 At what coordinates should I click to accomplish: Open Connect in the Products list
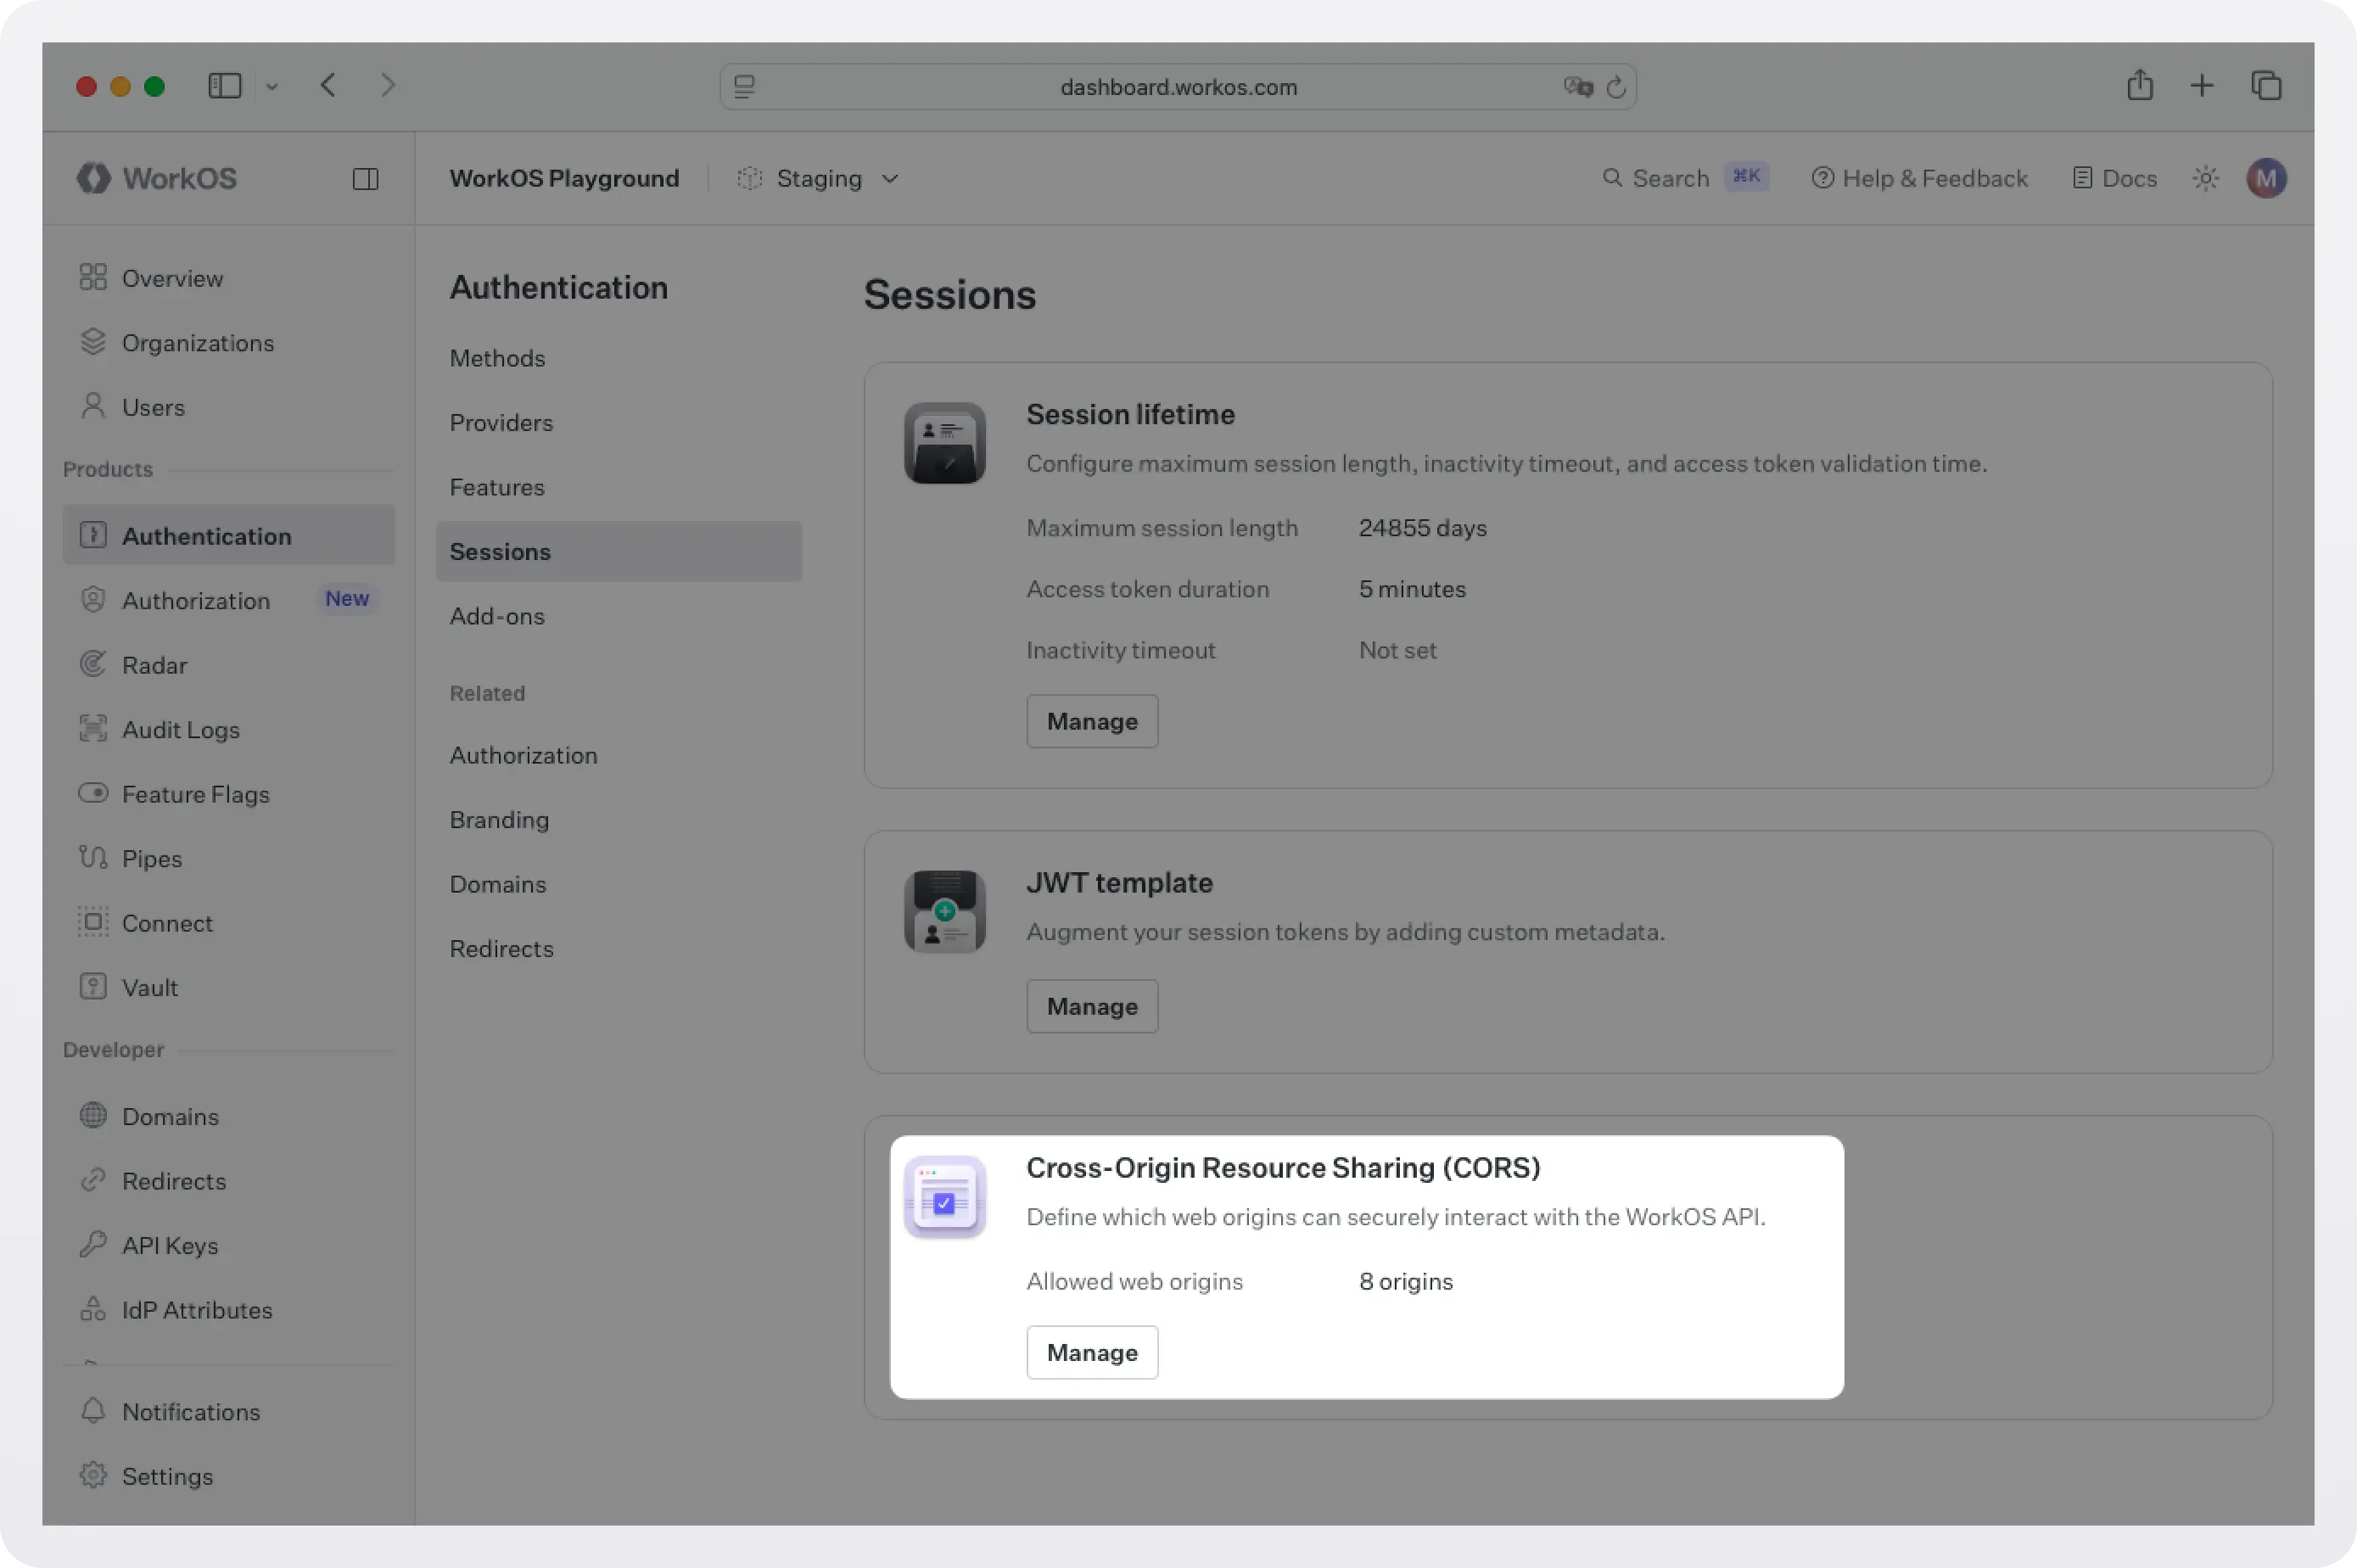[x=167, y=922]
